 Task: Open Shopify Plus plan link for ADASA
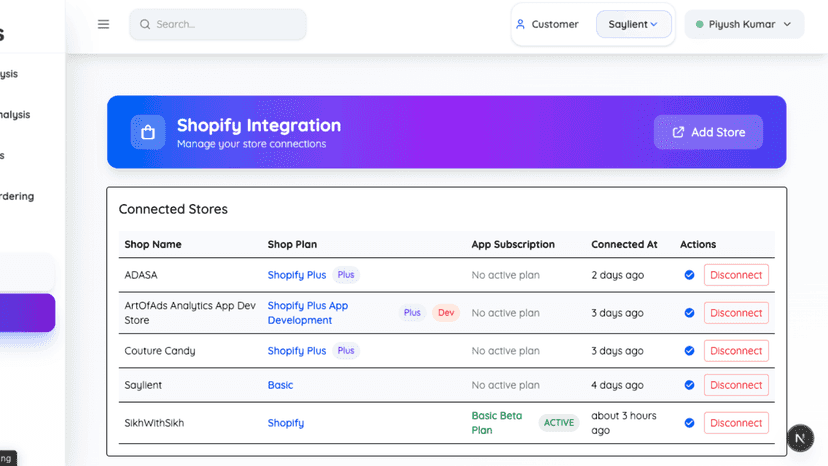(297, 275)
